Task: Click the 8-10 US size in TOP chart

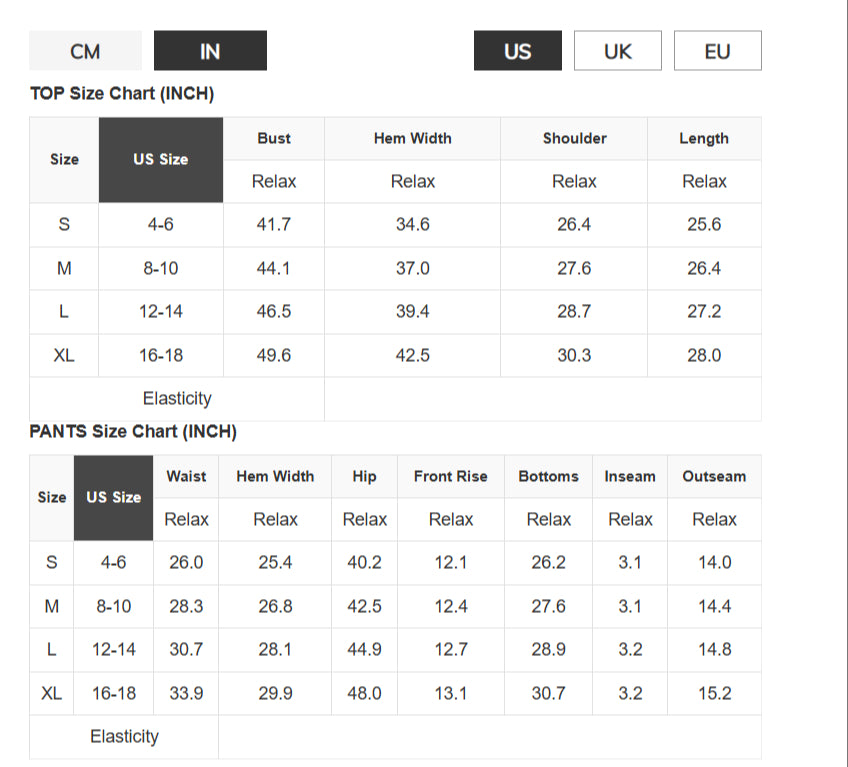Action: click(161, 268)
